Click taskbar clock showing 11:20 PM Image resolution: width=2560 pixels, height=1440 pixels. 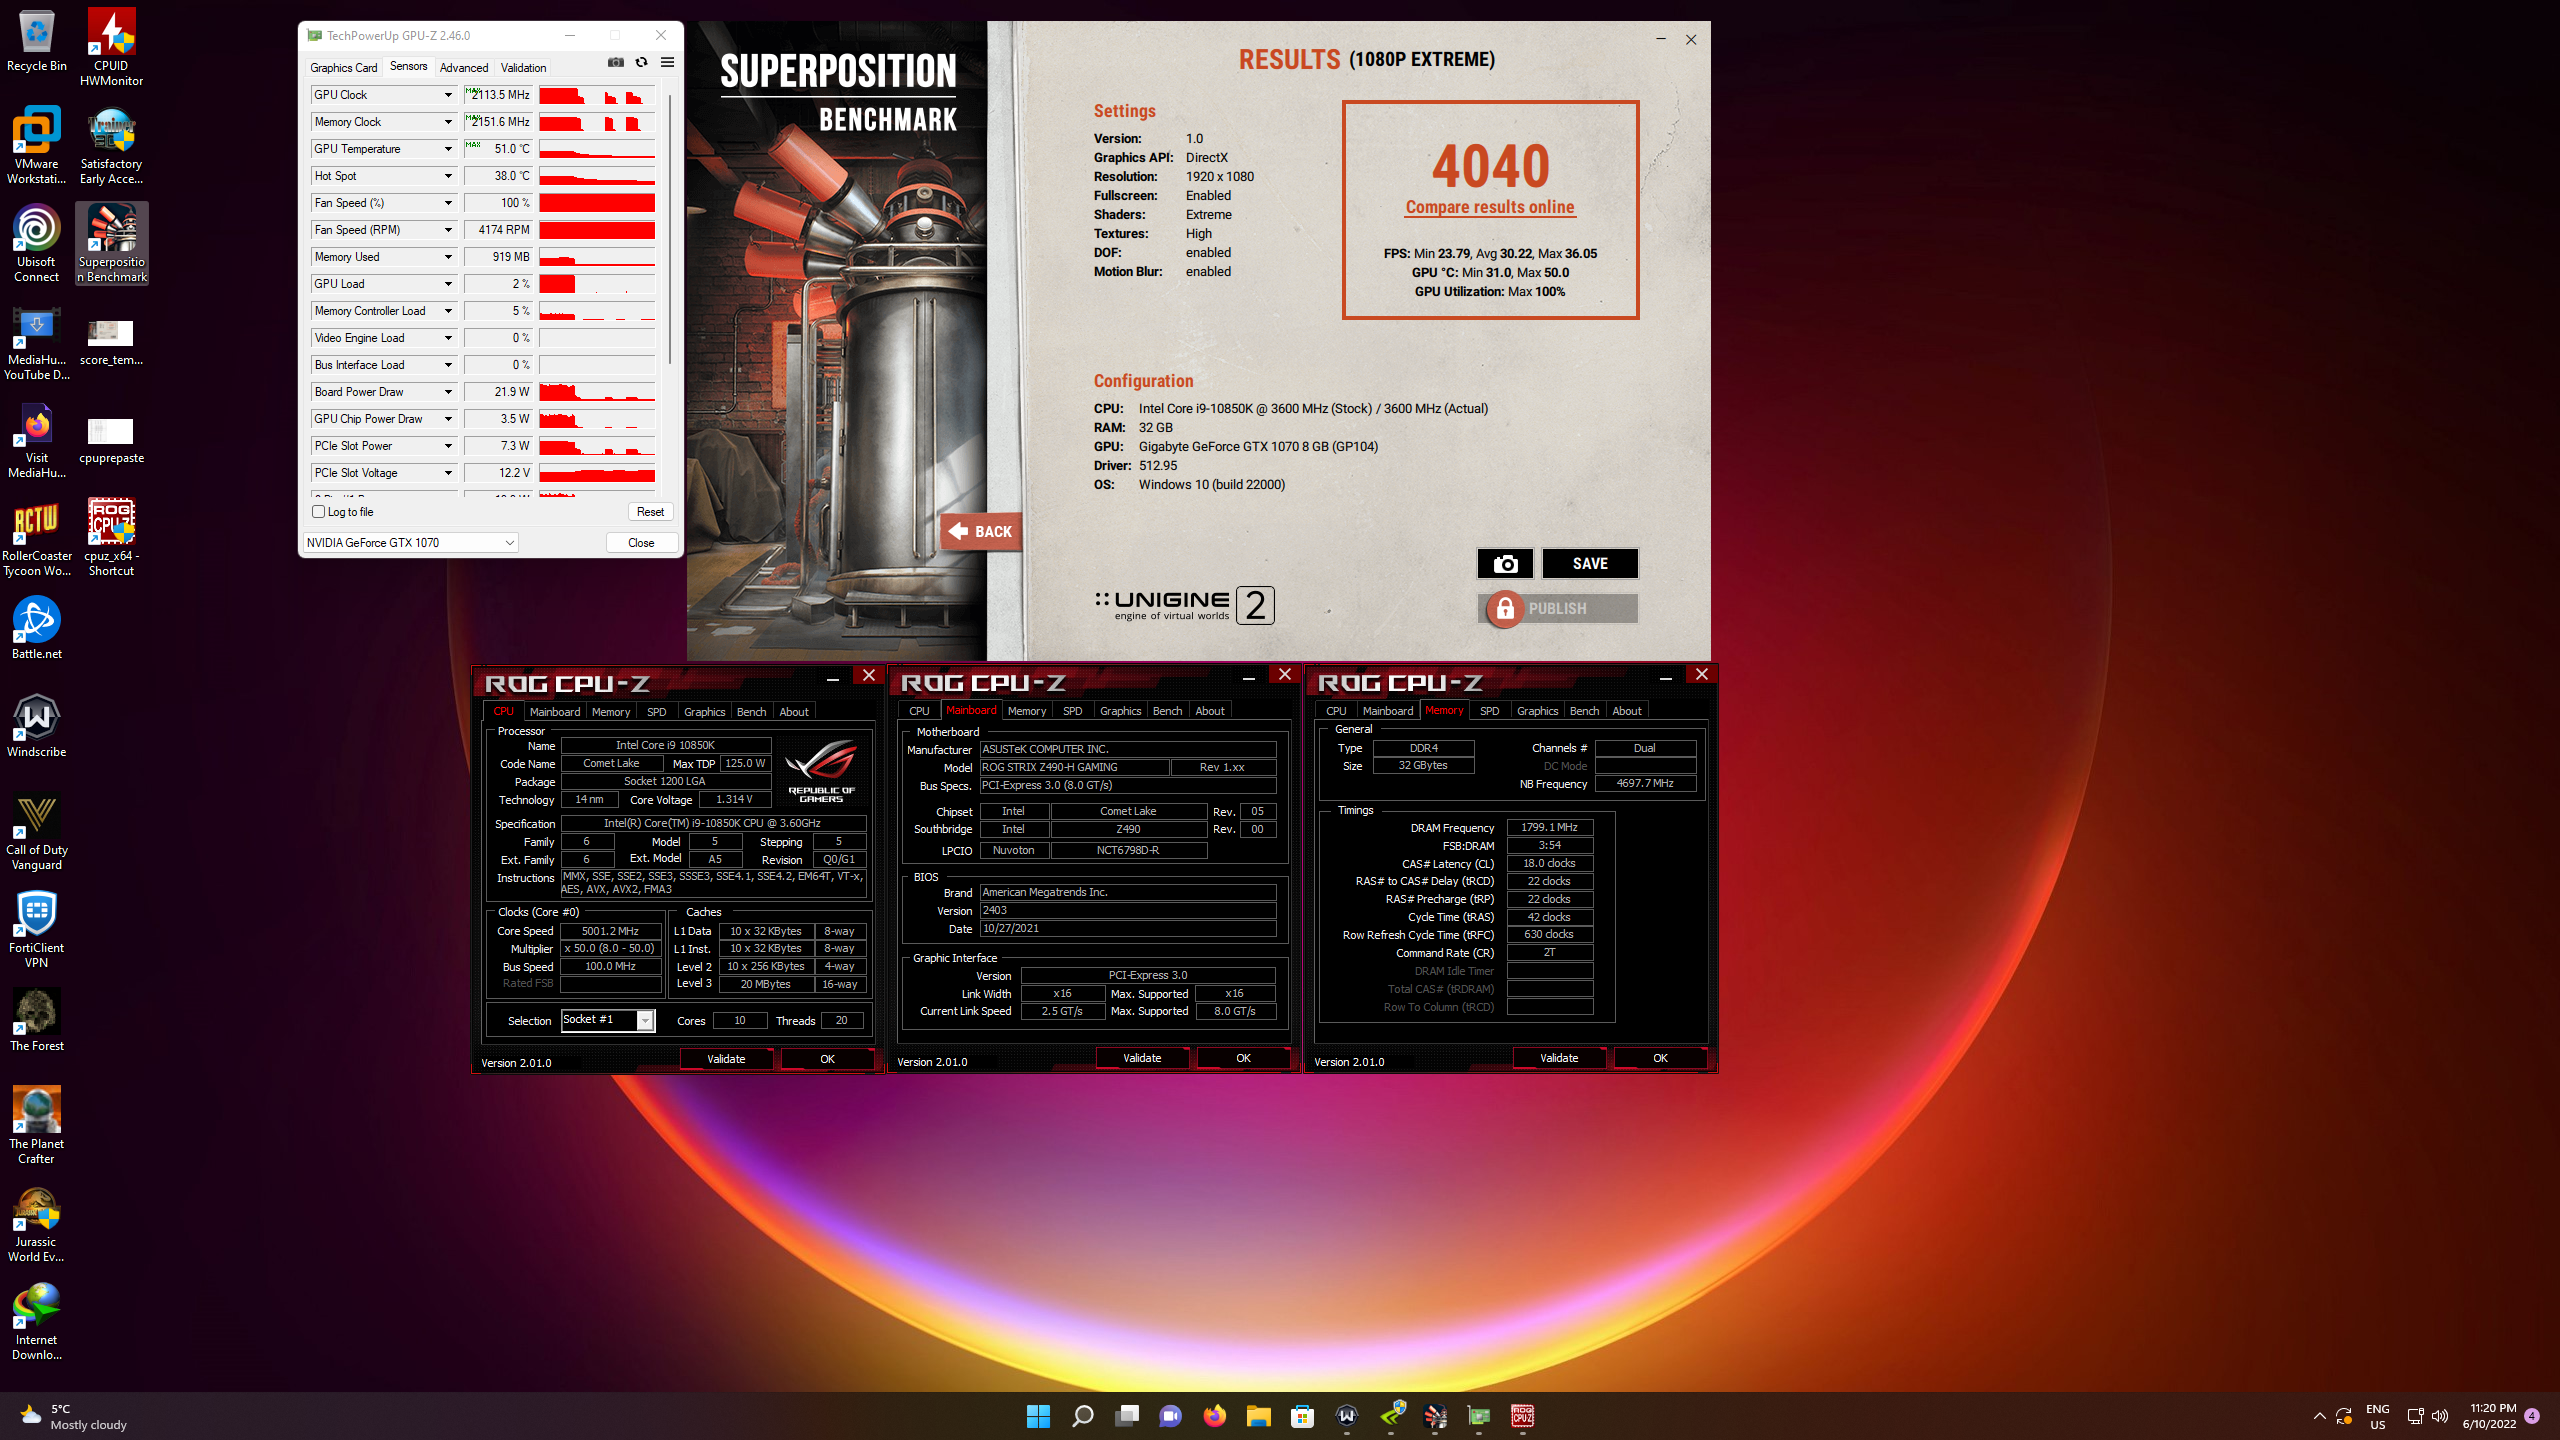pos(2488,1416)
